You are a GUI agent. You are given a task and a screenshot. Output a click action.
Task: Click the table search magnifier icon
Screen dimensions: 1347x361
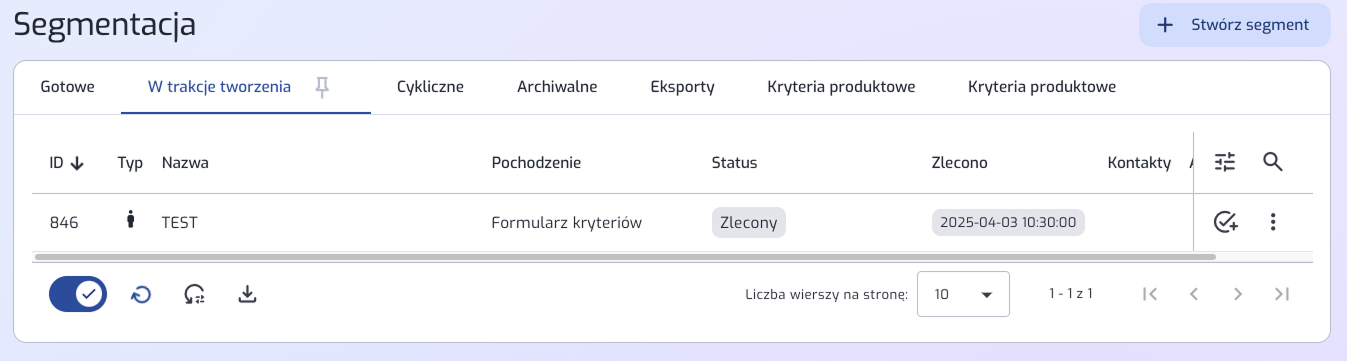tap(1272, 162)
